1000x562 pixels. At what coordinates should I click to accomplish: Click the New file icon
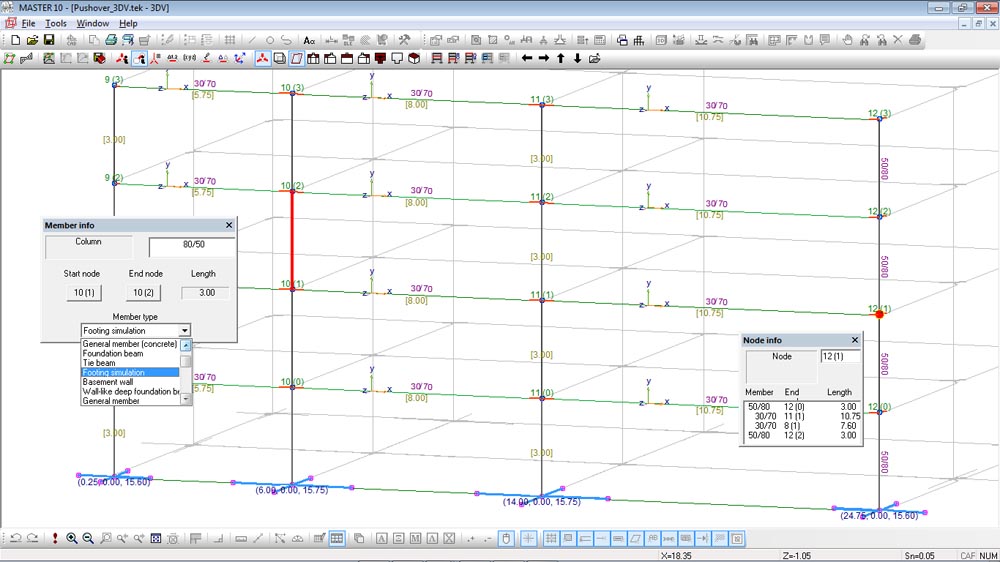(15, 40)
